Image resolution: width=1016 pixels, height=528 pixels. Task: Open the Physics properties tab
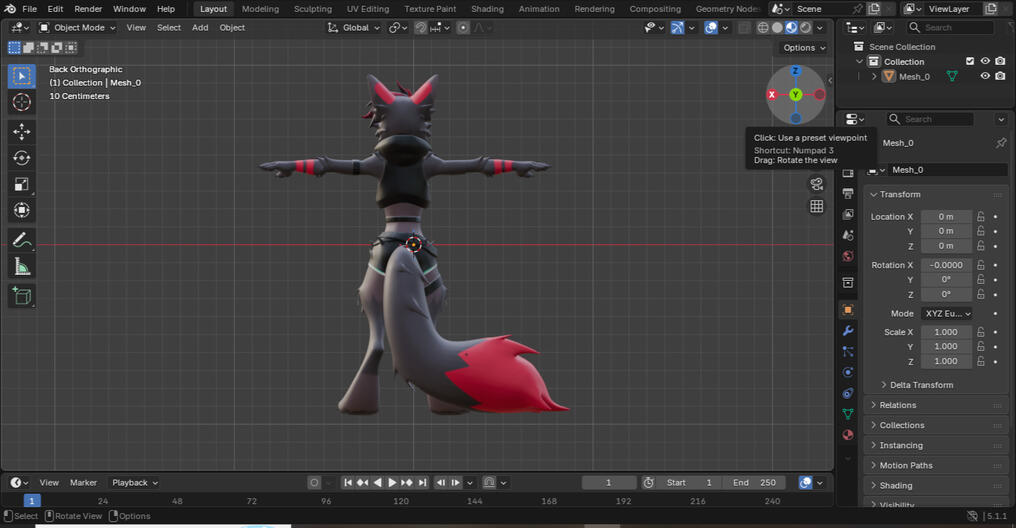pyautogui.click(x=848, y=372)
